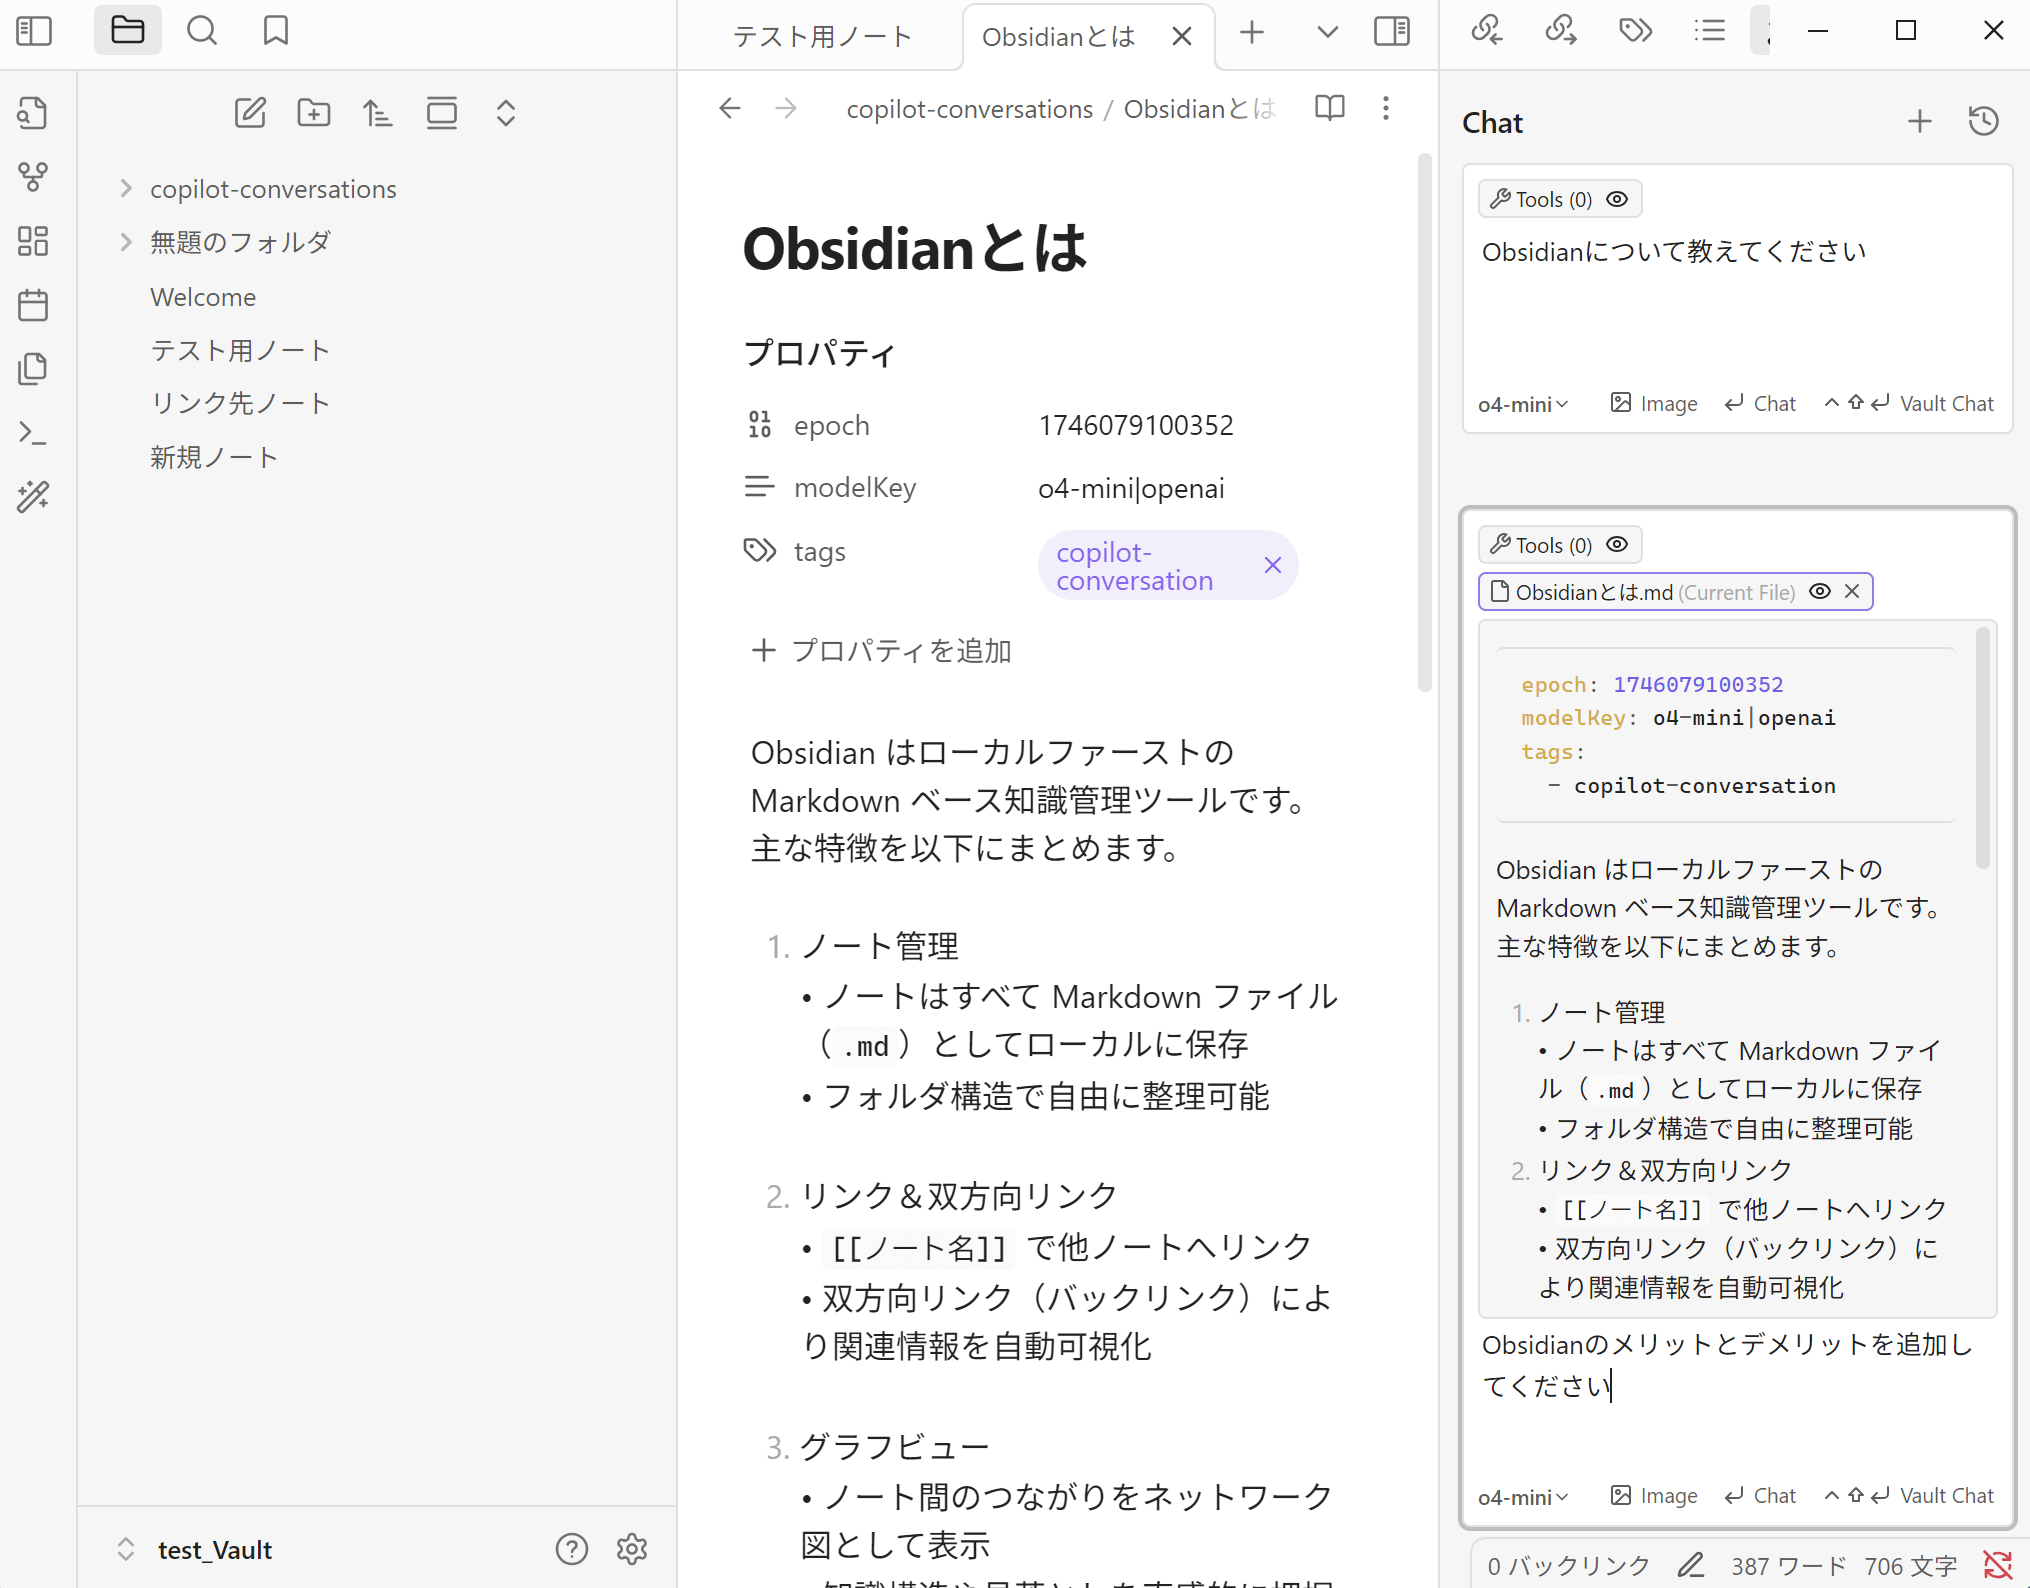Open templates icon in ribbon

(33, 369)
